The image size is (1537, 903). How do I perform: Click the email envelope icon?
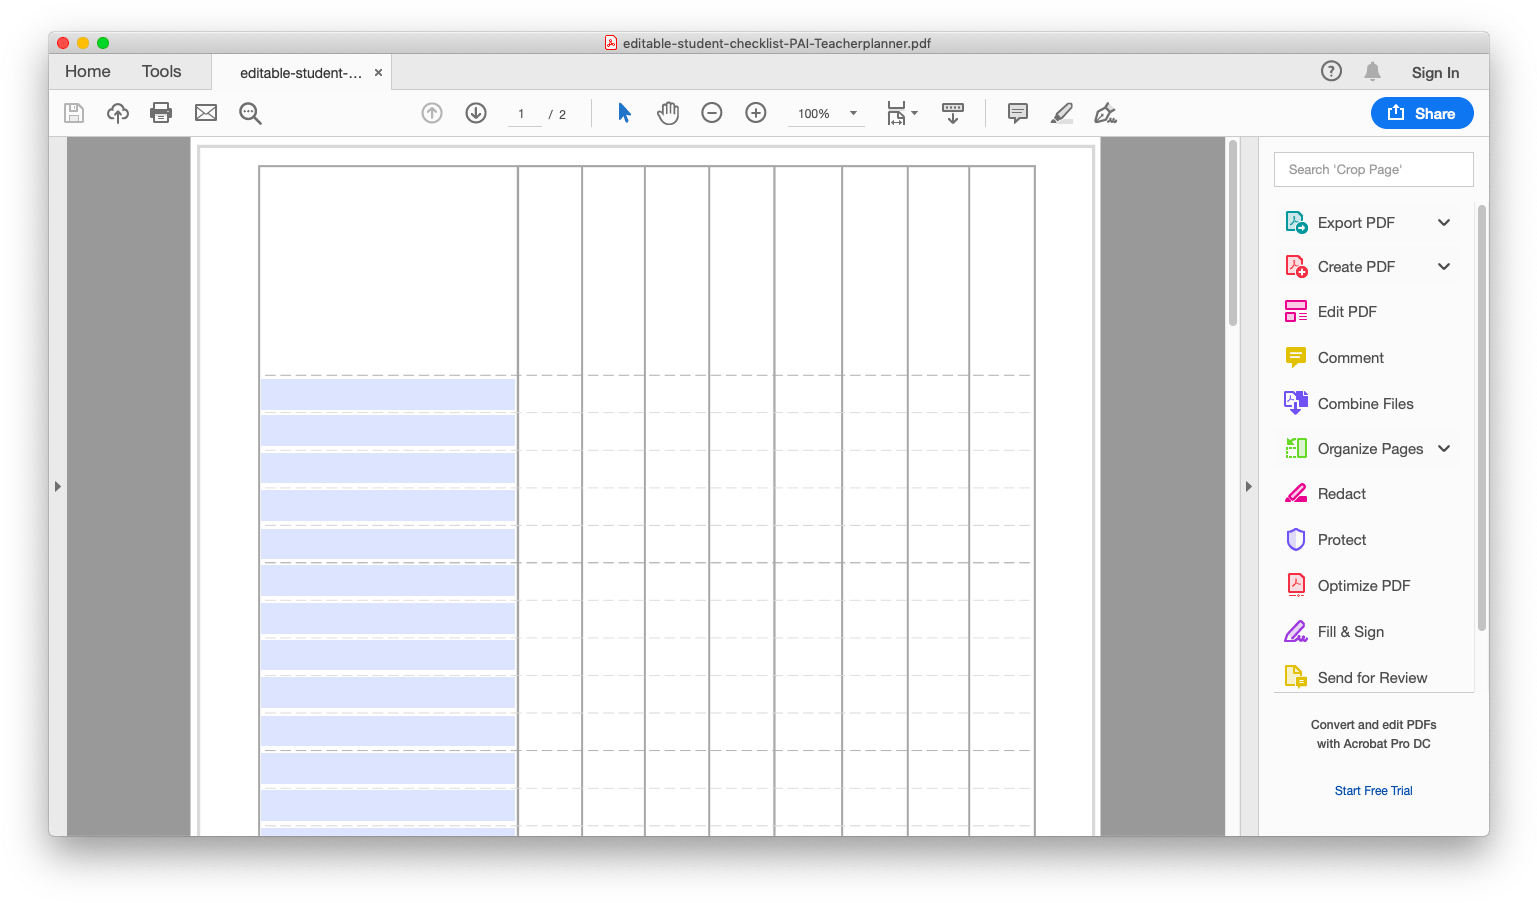(206, 113)
